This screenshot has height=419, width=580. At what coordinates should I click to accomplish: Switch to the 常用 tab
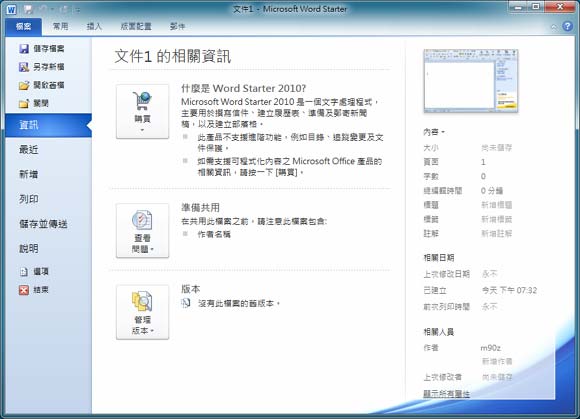click(x=60, y=26)
